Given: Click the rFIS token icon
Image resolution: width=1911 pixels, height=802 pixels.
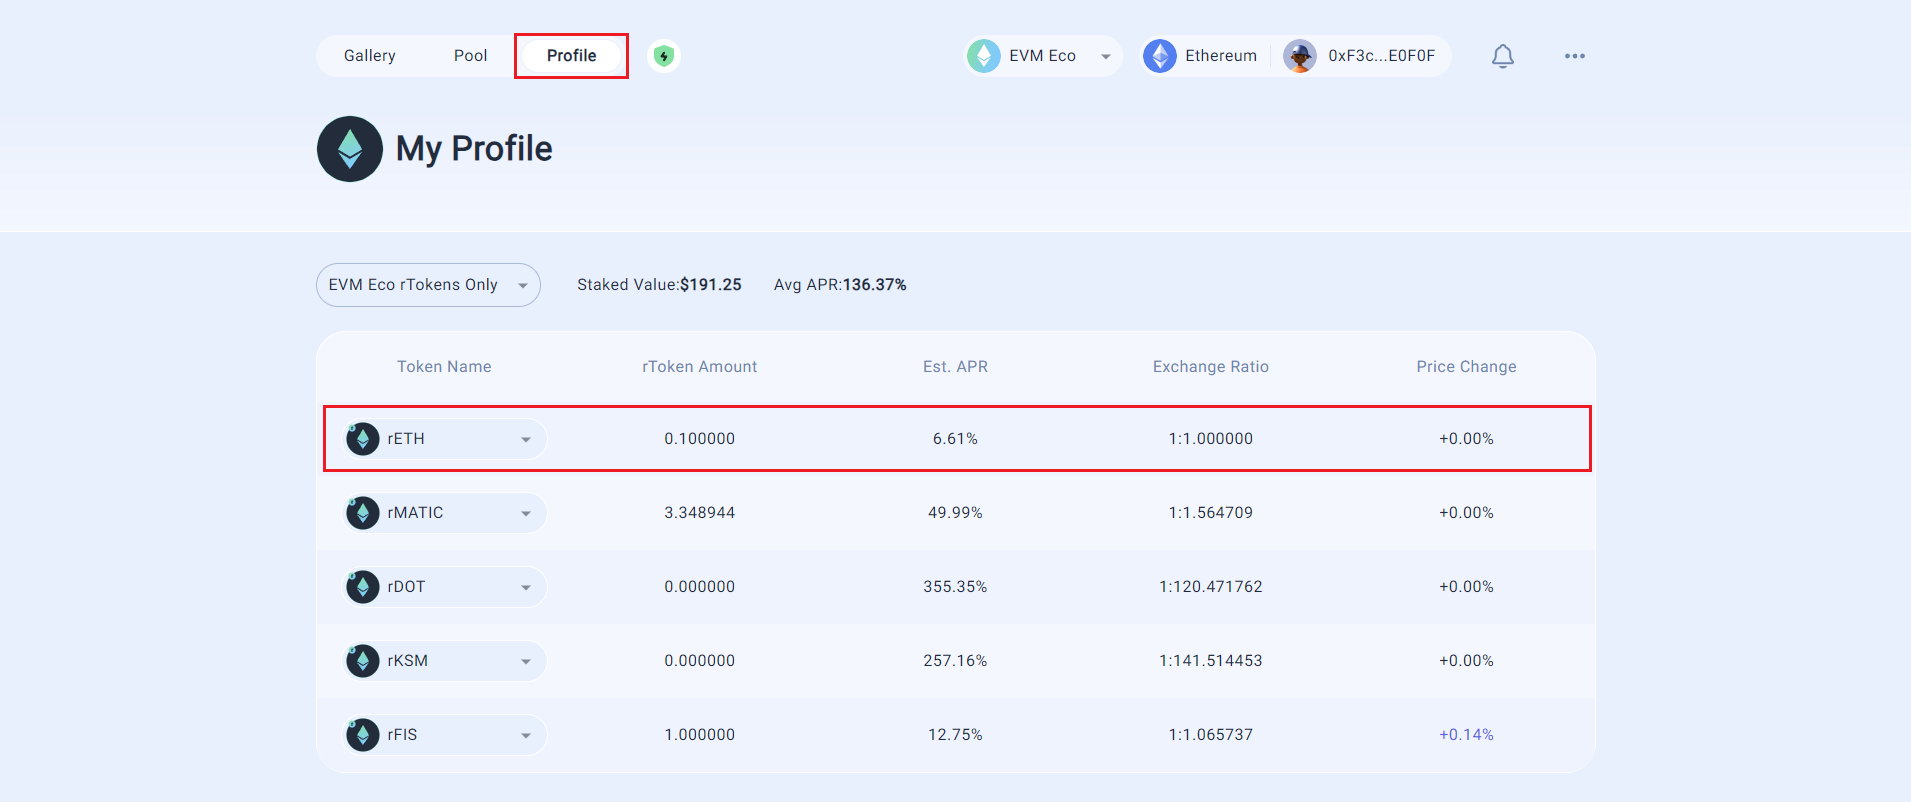Looking at the screenshot, I should pyautogui.click(x=362, y=735).
